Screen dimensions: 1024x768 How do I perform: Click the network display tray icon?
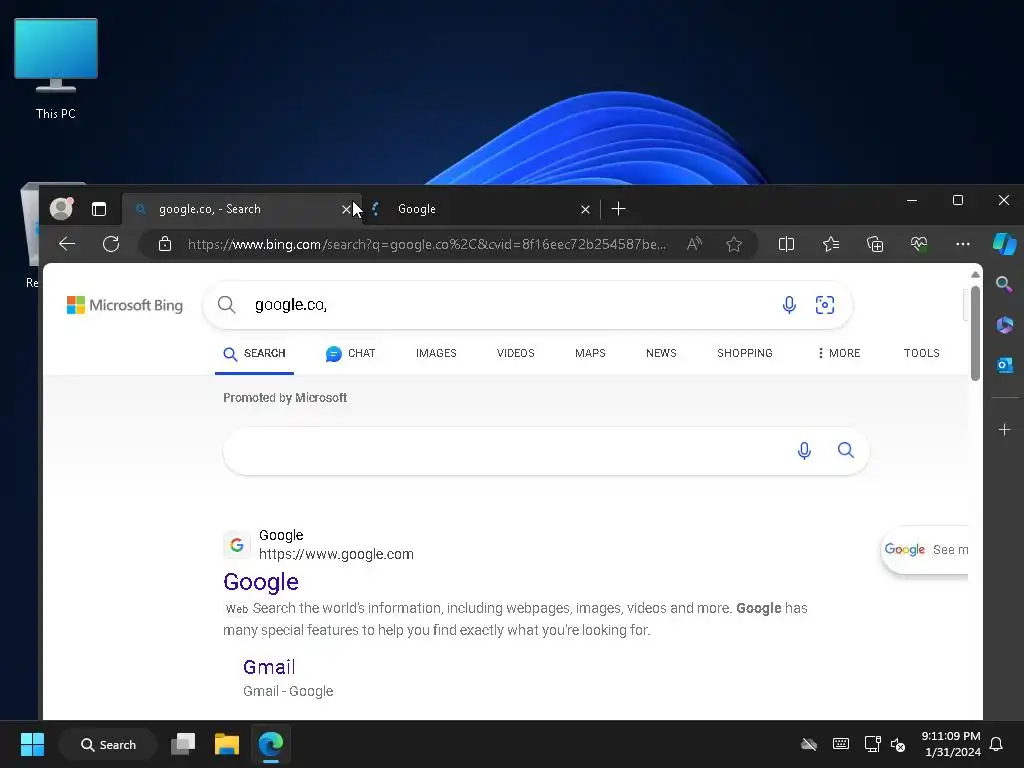[x=872, y=744]
